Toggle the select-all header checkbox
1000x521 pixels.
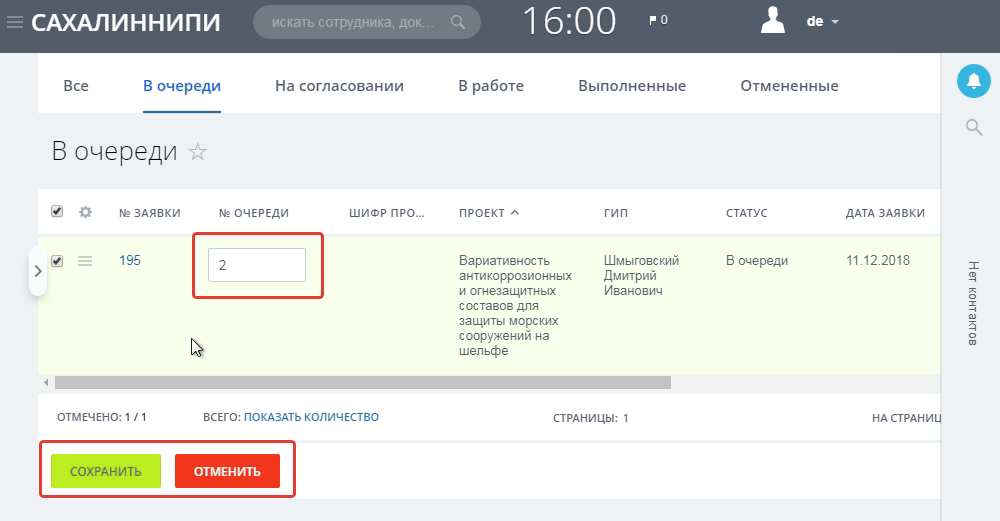point(57,211)
